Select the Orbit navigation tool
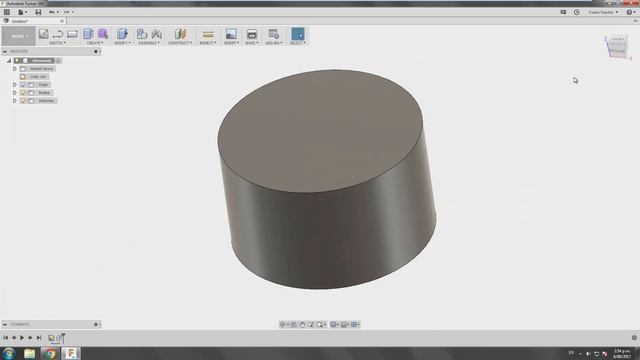 pyautogui.click(x=282, y=324)
